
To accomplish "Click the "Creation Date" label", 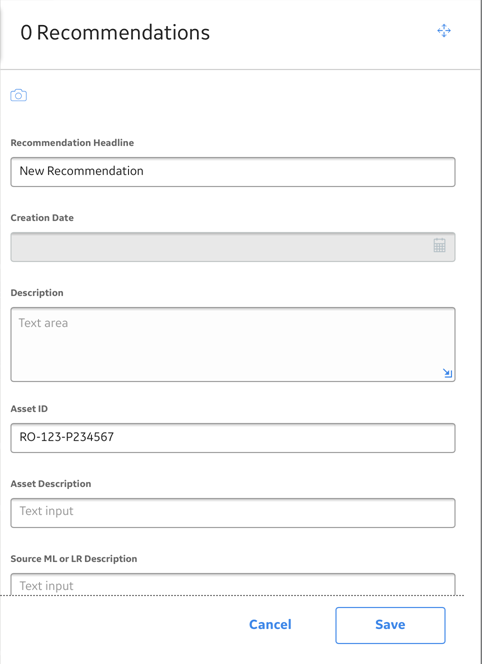I will [x=42, y=218].
